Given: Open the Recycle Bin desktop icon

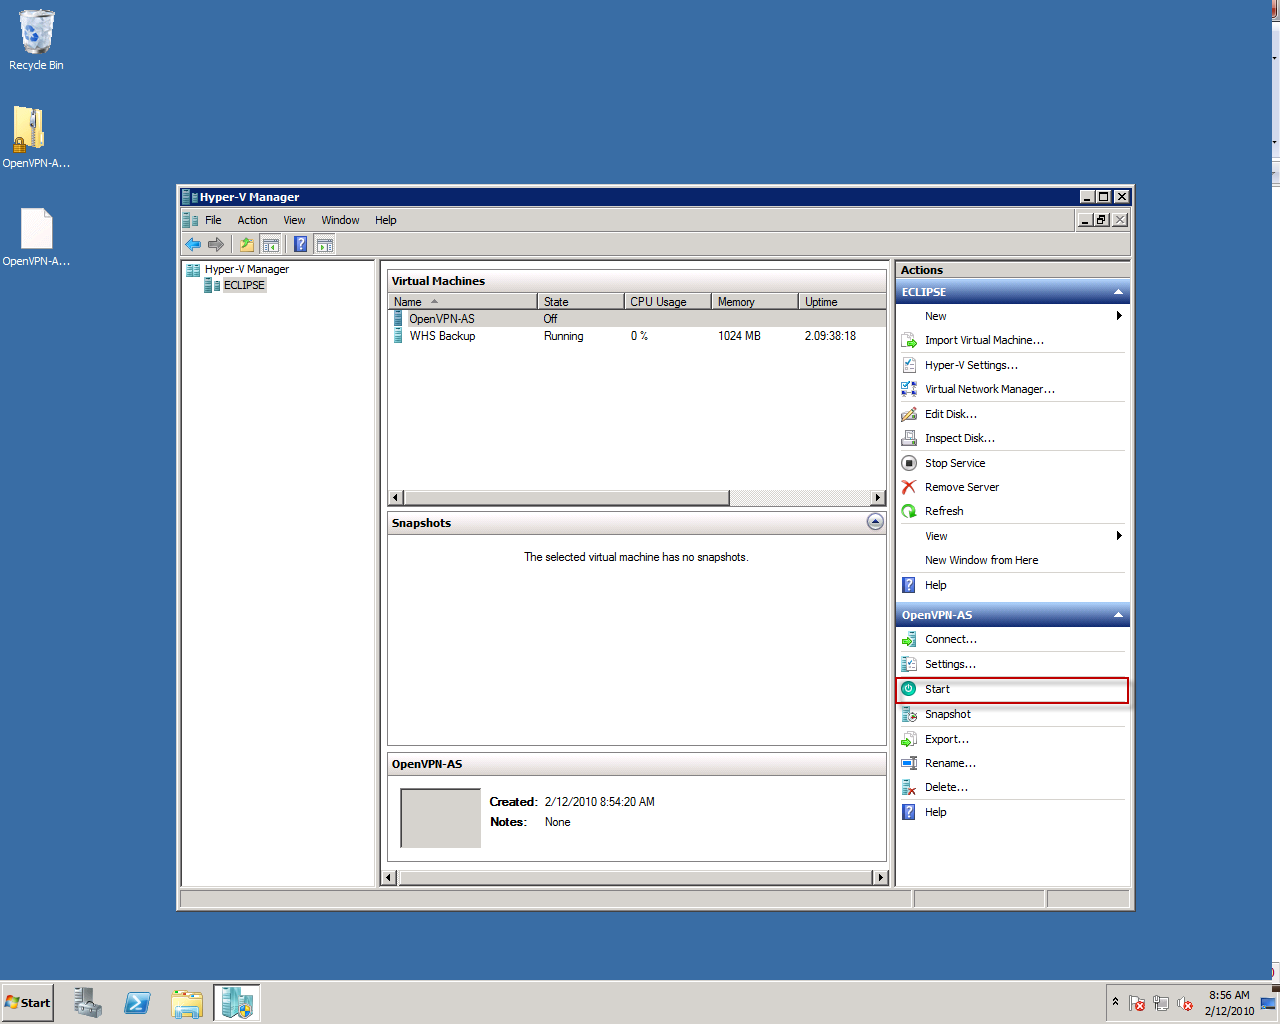Looking at the screenshot, I should click(x=36, y=41).
